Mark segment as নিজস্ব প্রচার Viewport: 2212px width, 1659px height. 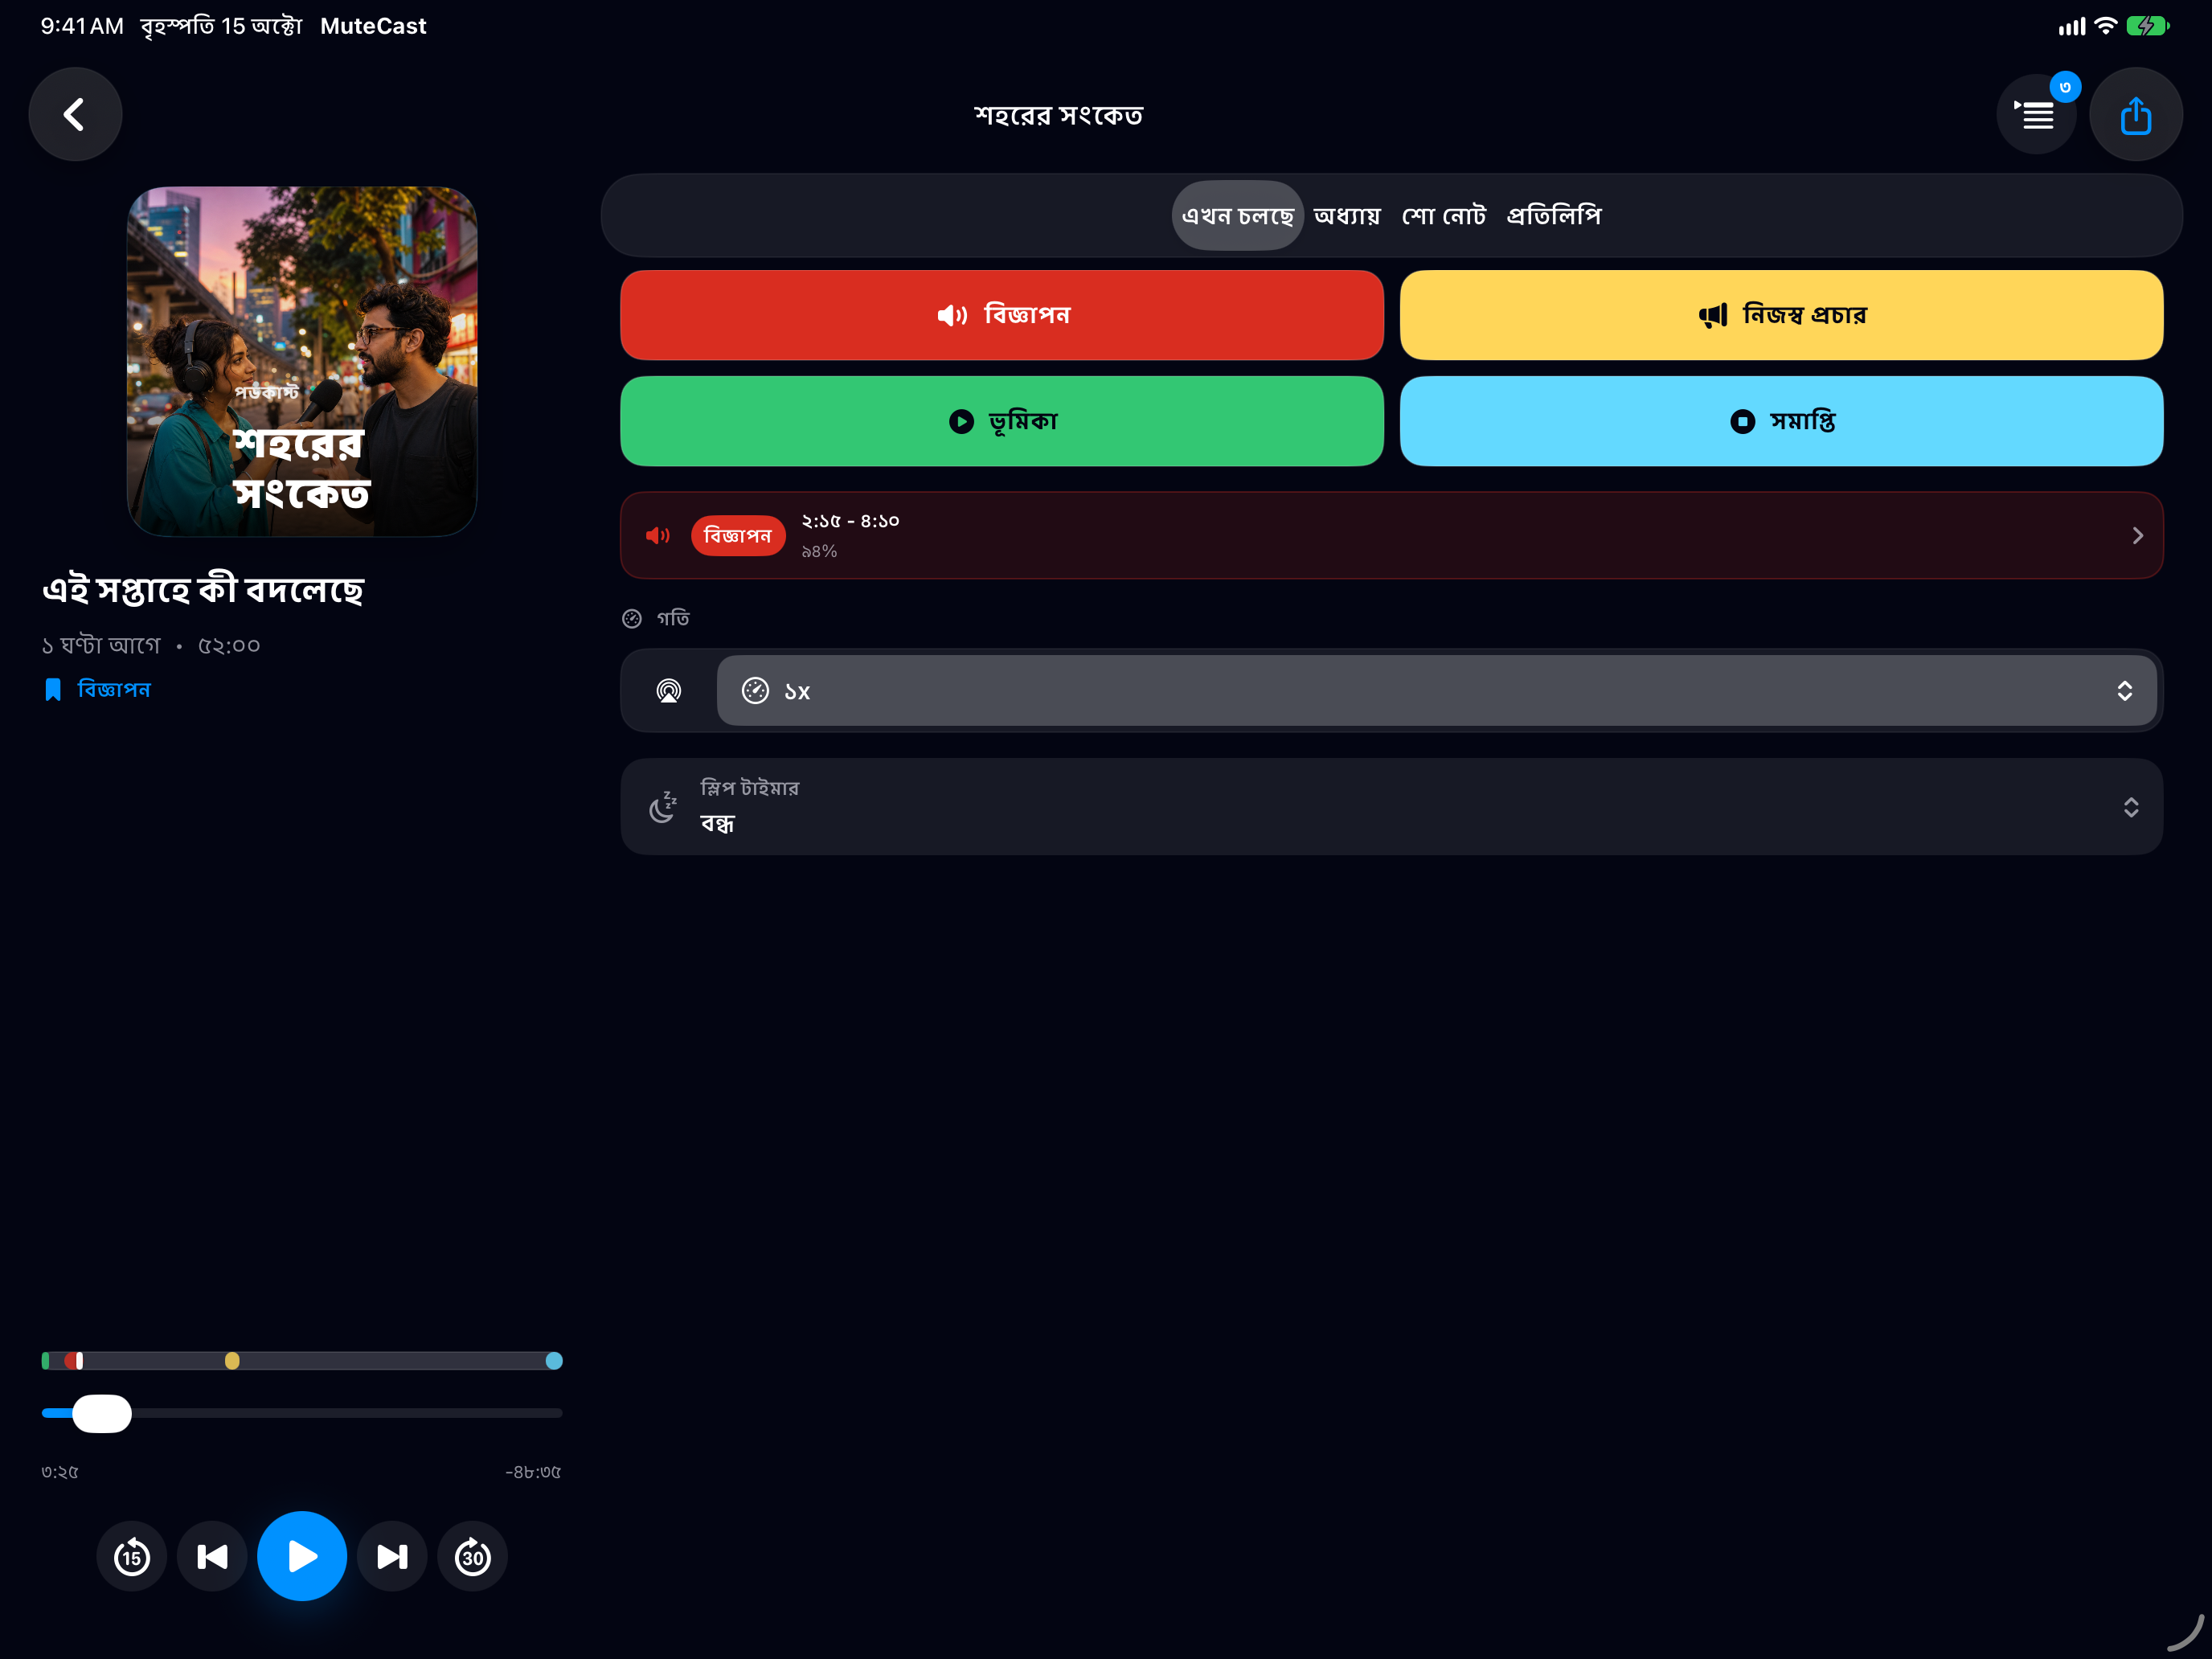[1781, 315]
